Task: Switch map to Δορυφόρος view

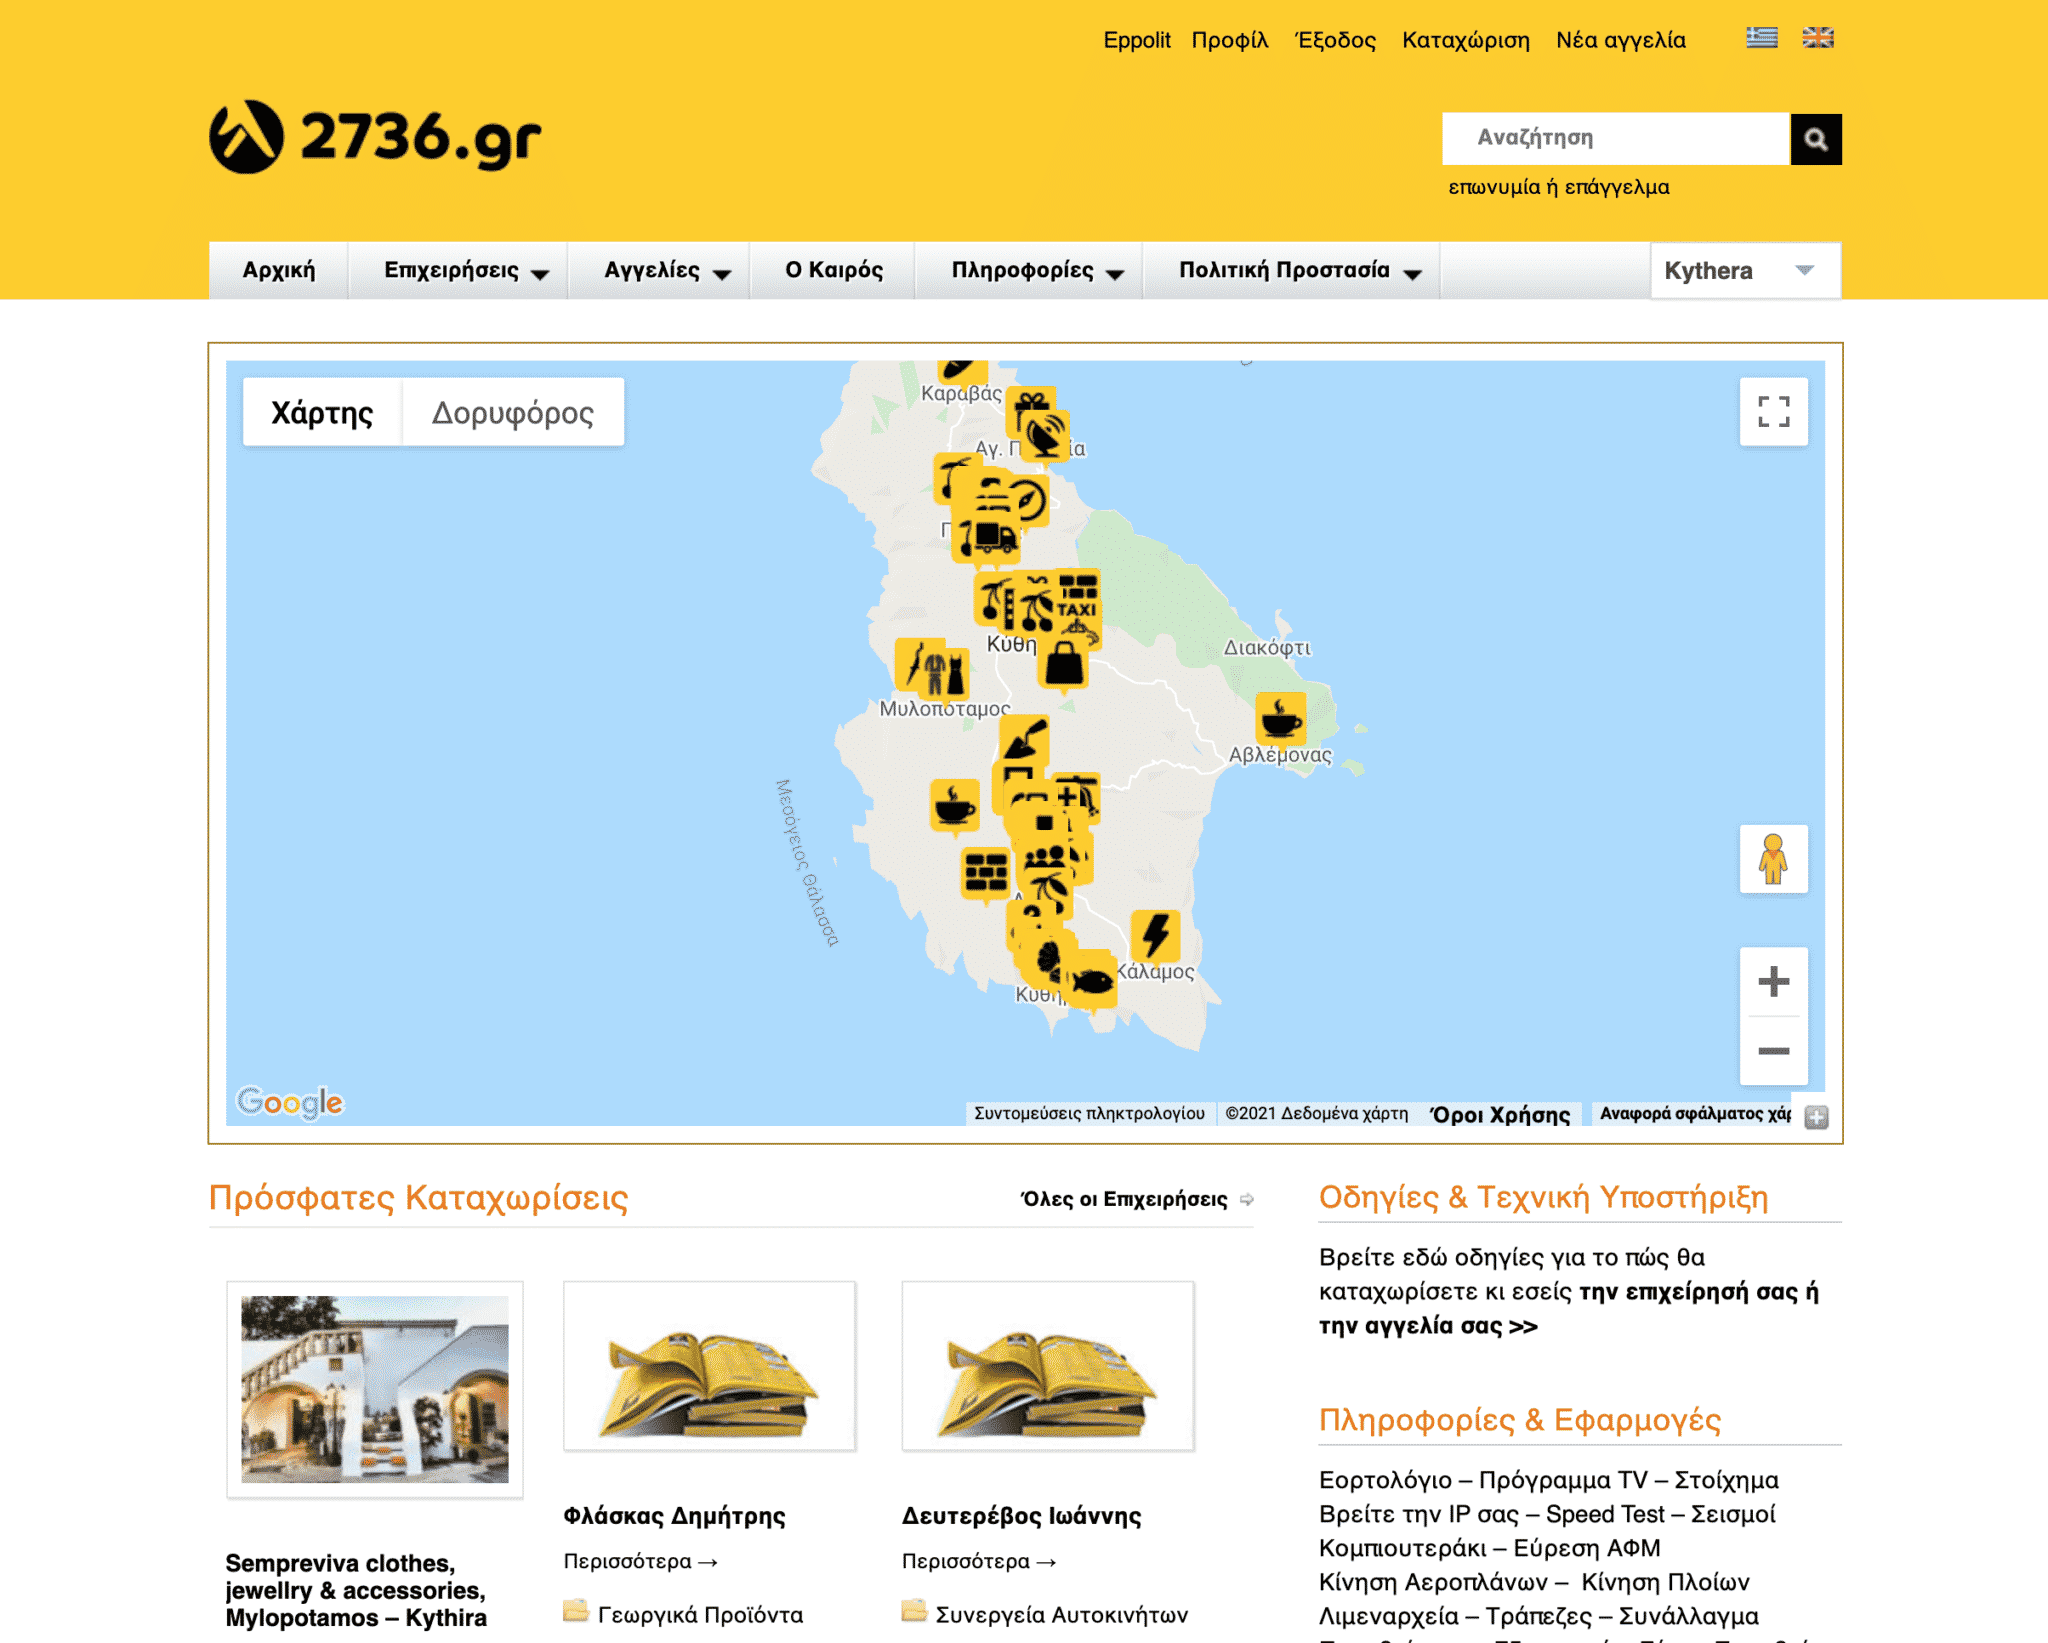Action: (512, 412)
